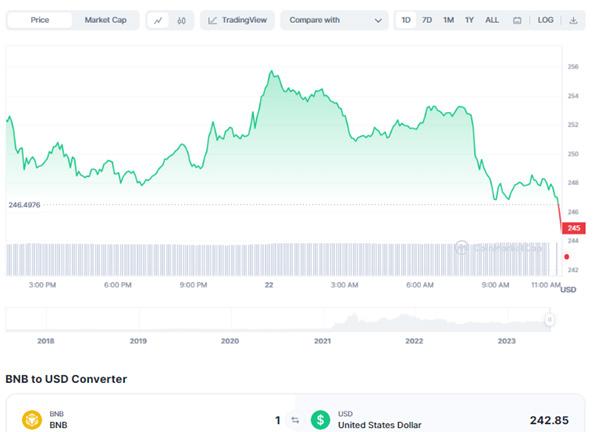The width and height of the screenshot is (602, 432).
Task: Click the timeline range slider handle
Action: (549, 319)
